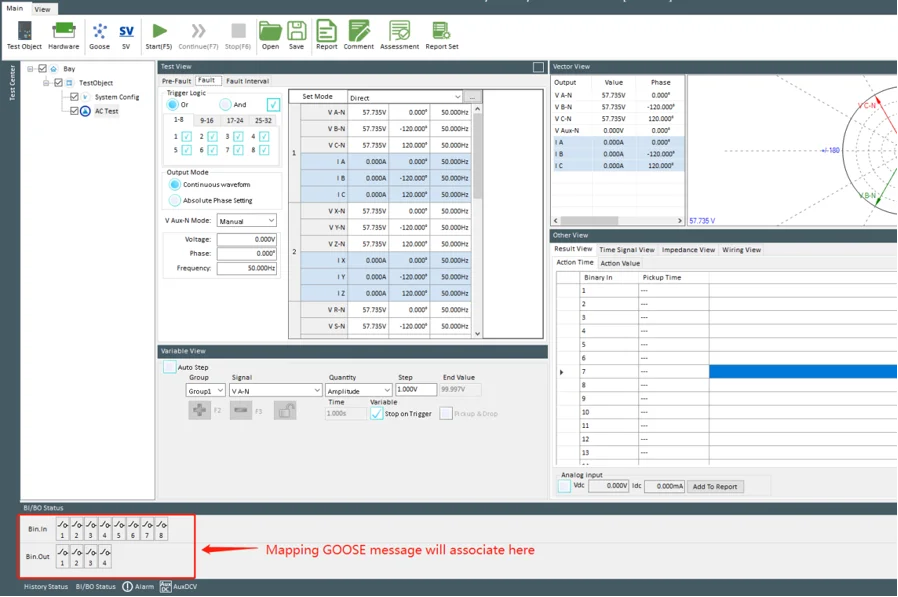Viewport: 898px width, 597px height.
Task: Switch to Action Value tab
Action: click(620, 264)
